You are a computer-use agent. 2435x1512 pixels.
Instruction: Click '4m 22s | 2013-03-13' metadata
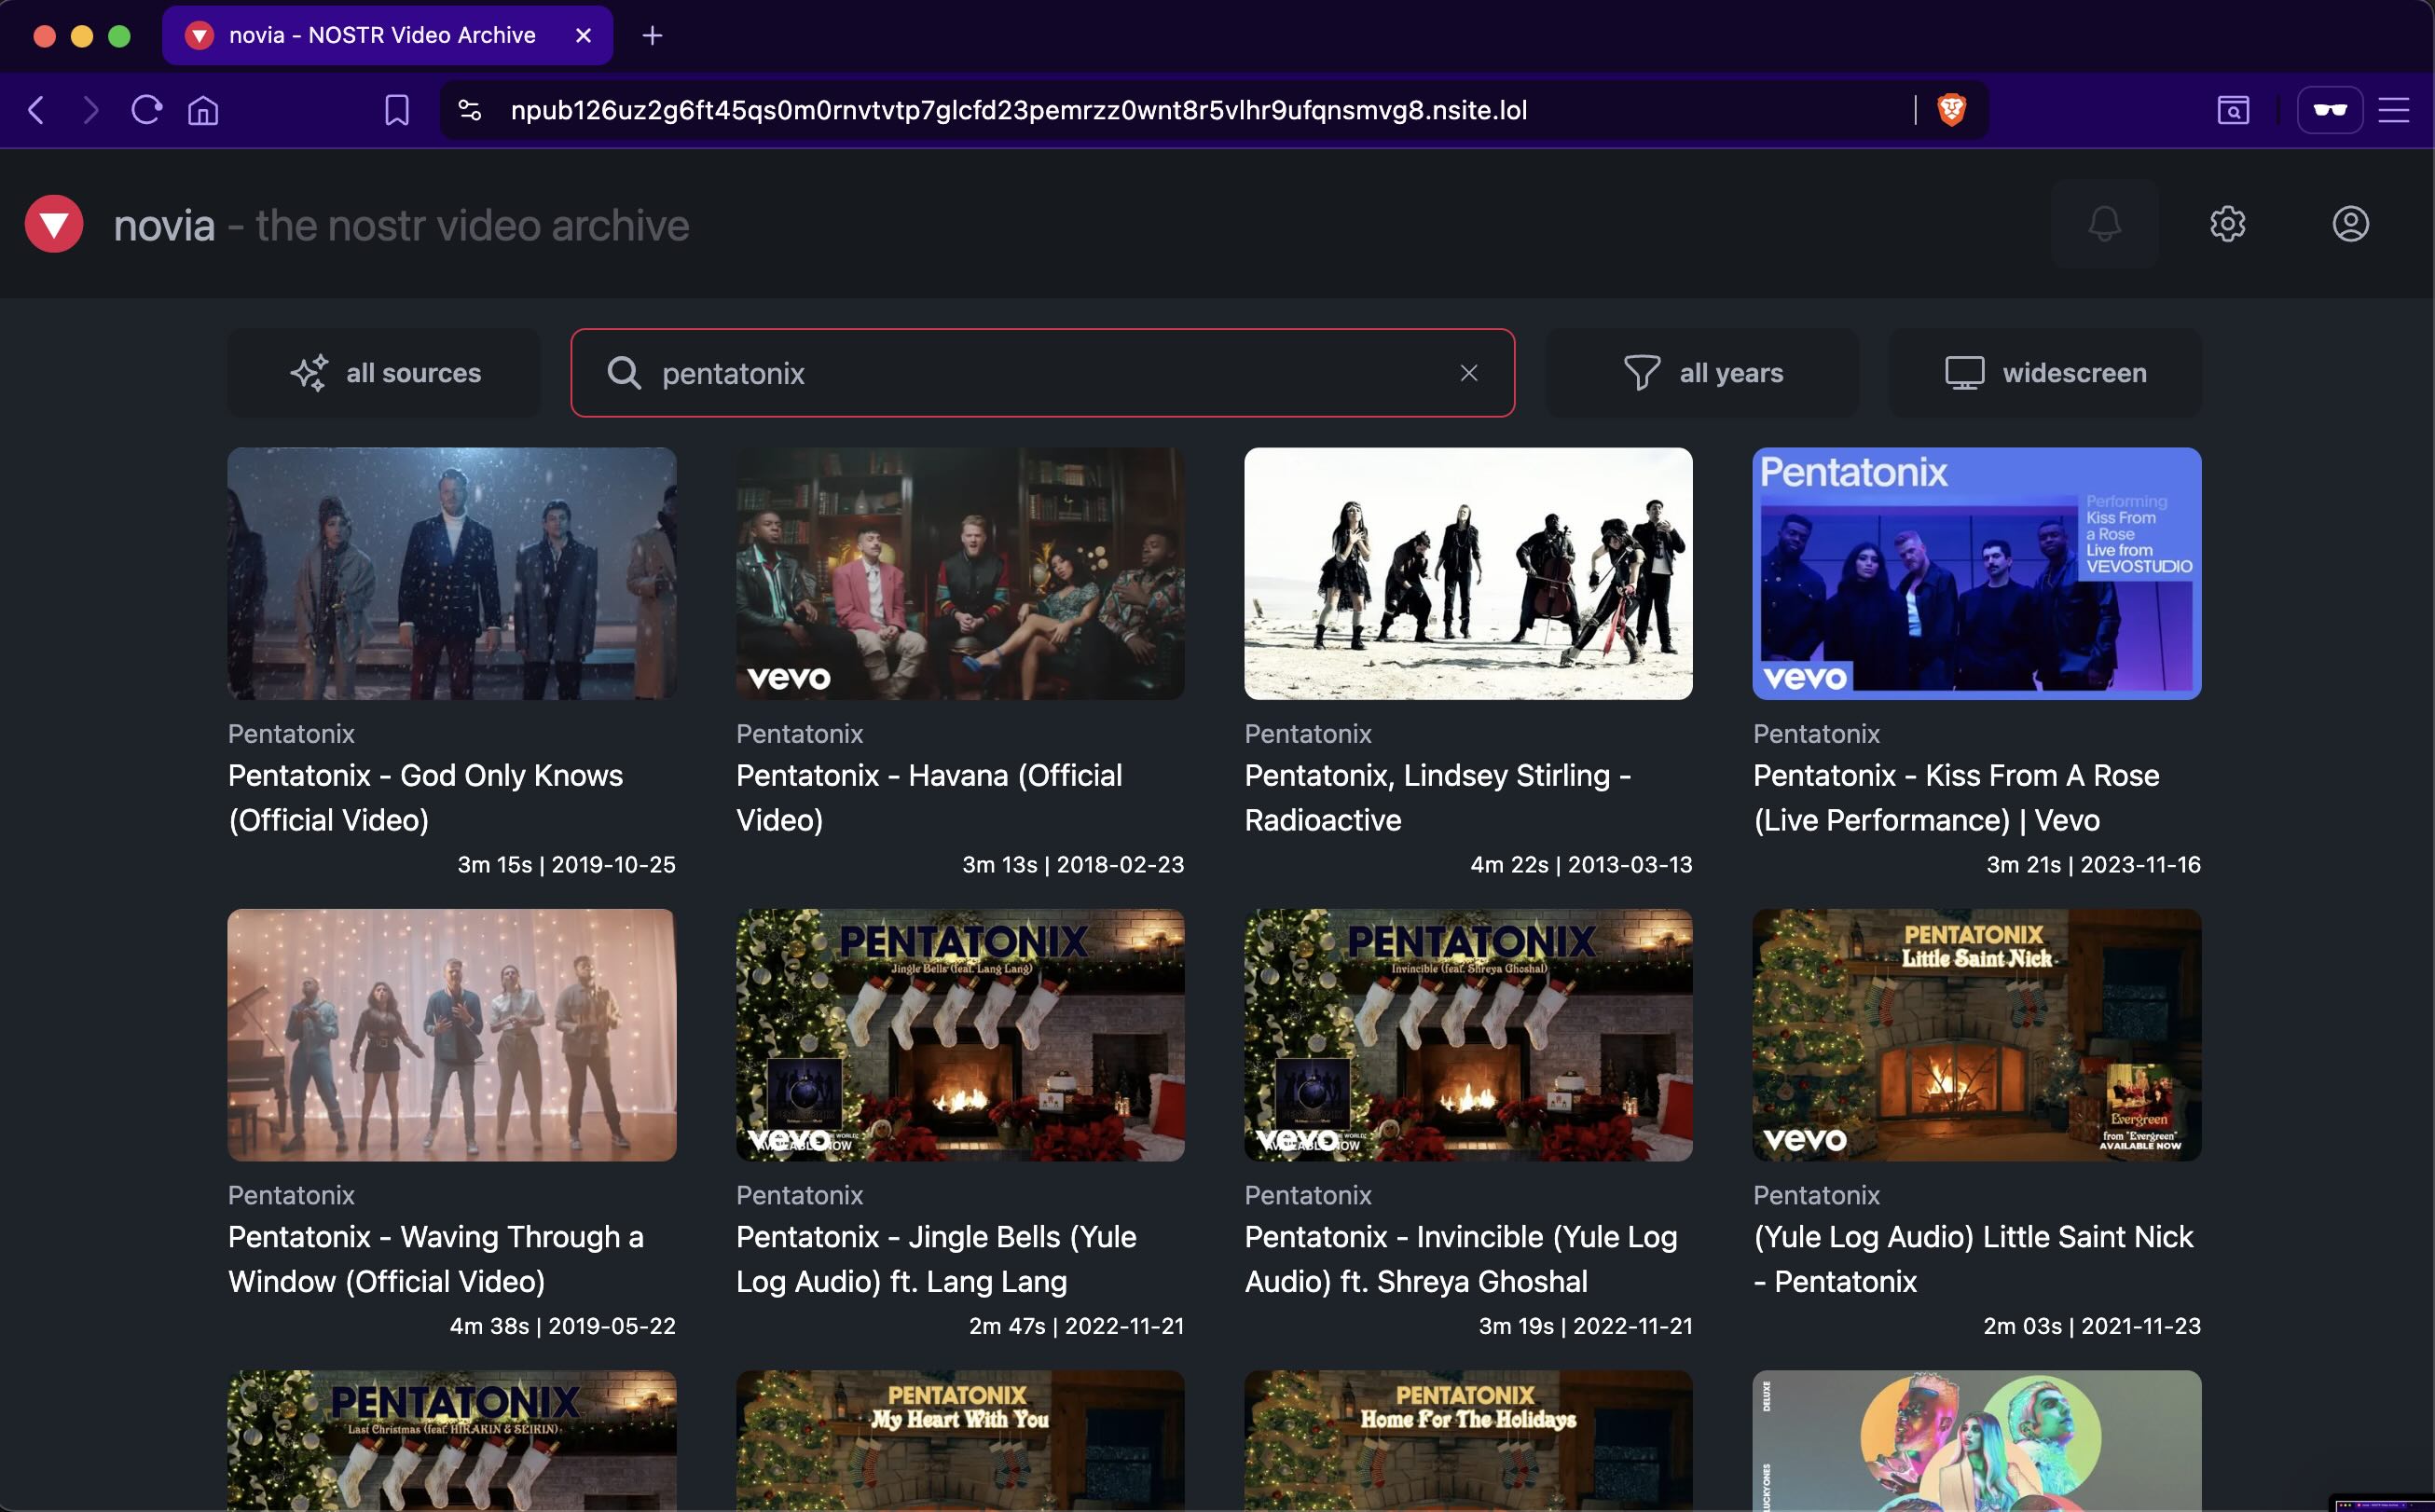(1581, 865)
